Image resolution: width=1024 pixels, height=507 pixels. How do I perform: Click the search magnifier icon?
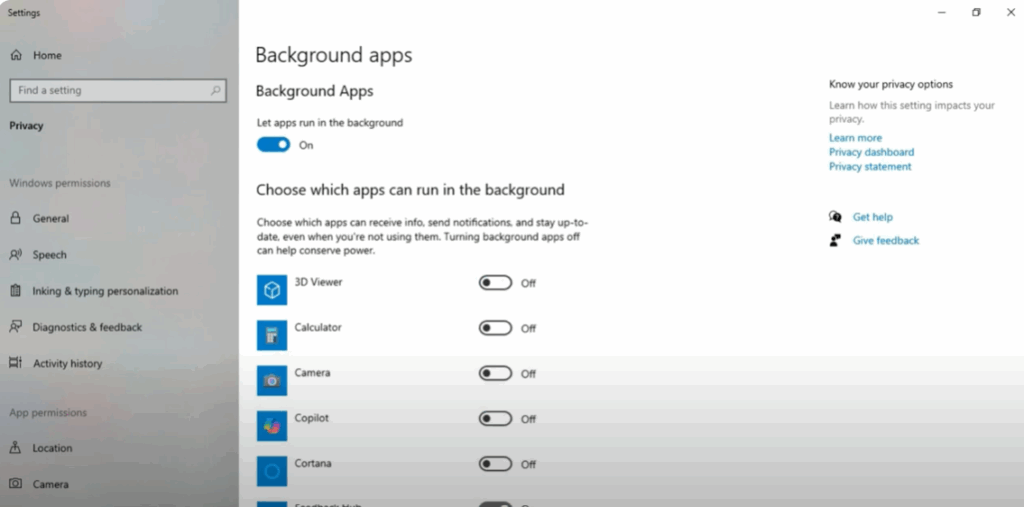[x=216, y=90]
